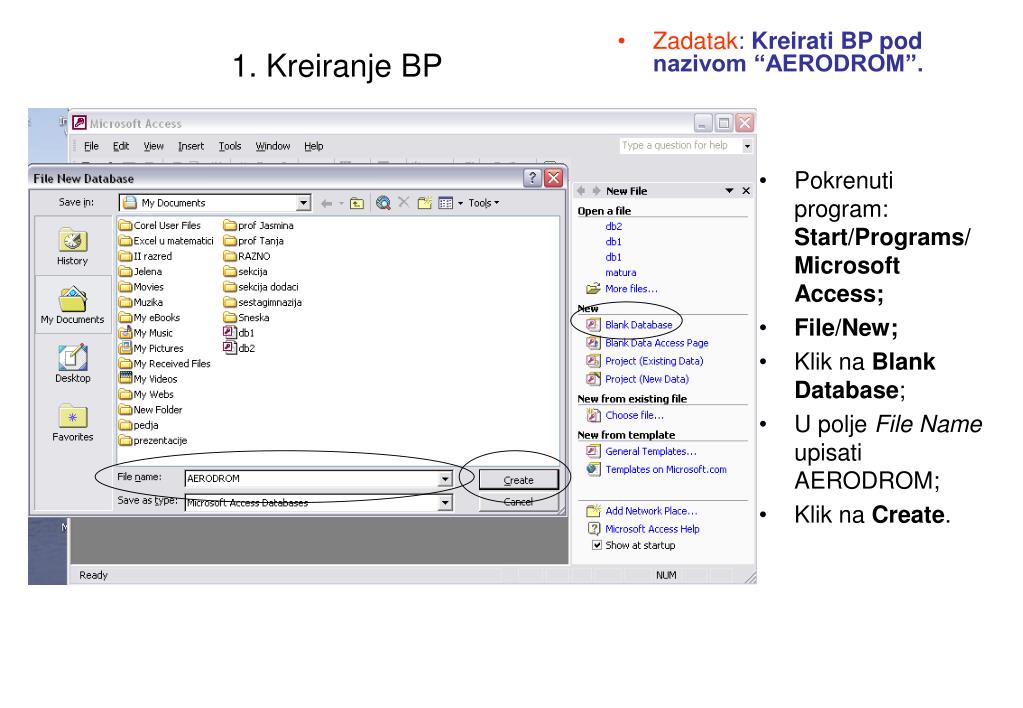Click the Microsoft Access title bar icon
Viewport: 1023px width, 708px height.
click(x=80, y=123)
